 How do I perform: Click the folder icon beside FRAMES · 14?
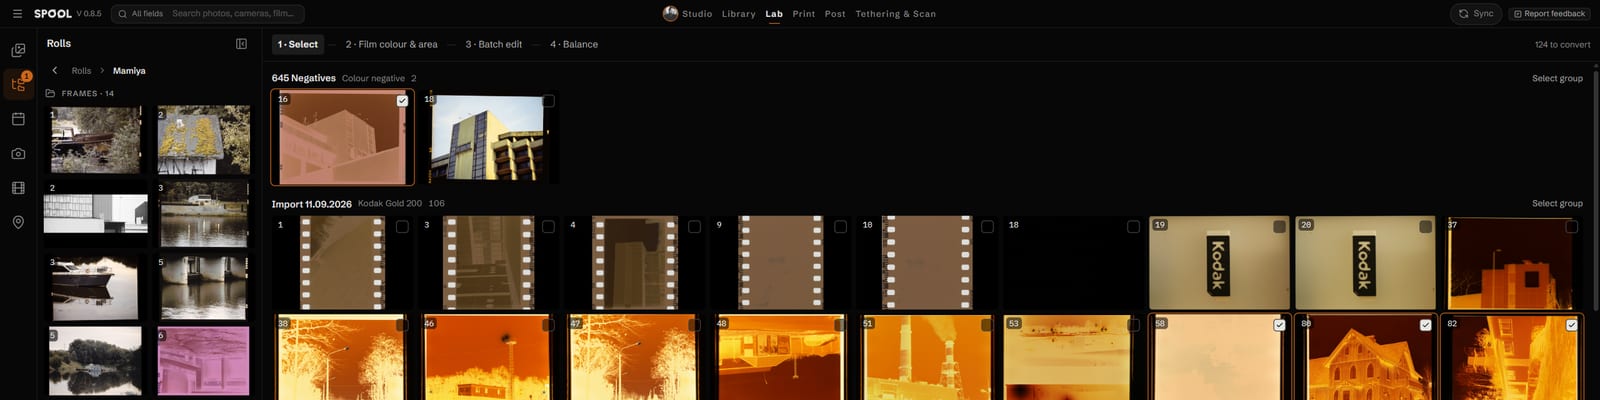(50, 93)
